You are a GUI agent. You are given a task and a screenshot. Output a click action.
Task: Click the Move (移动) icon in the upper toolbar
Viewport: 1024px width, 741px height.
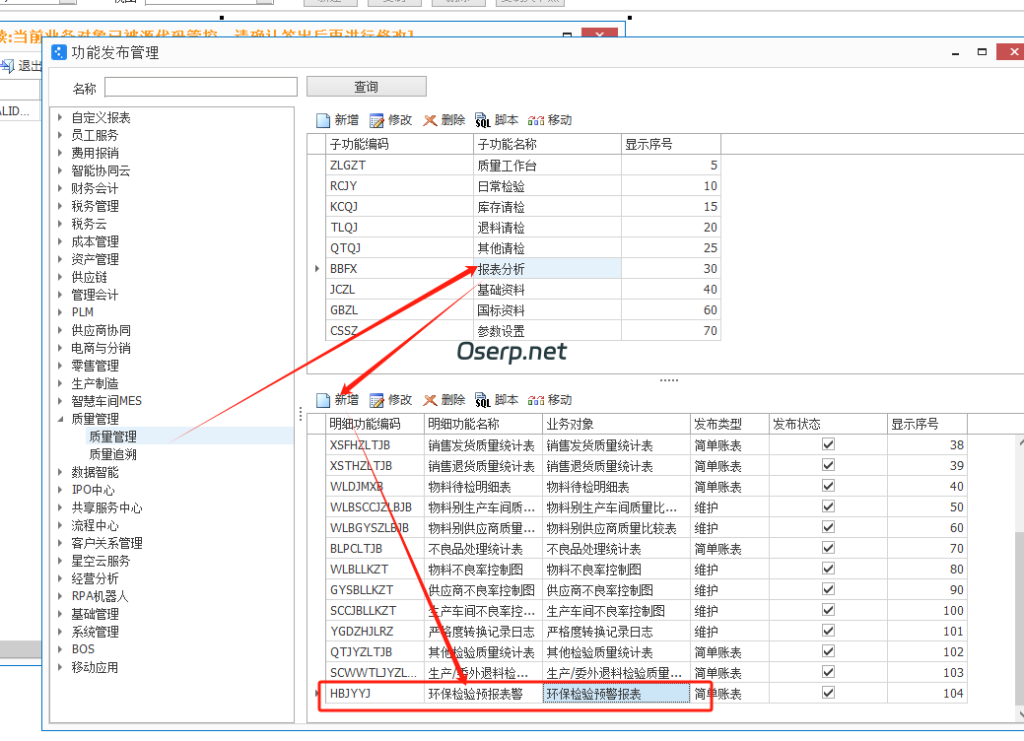pos(548,119)
